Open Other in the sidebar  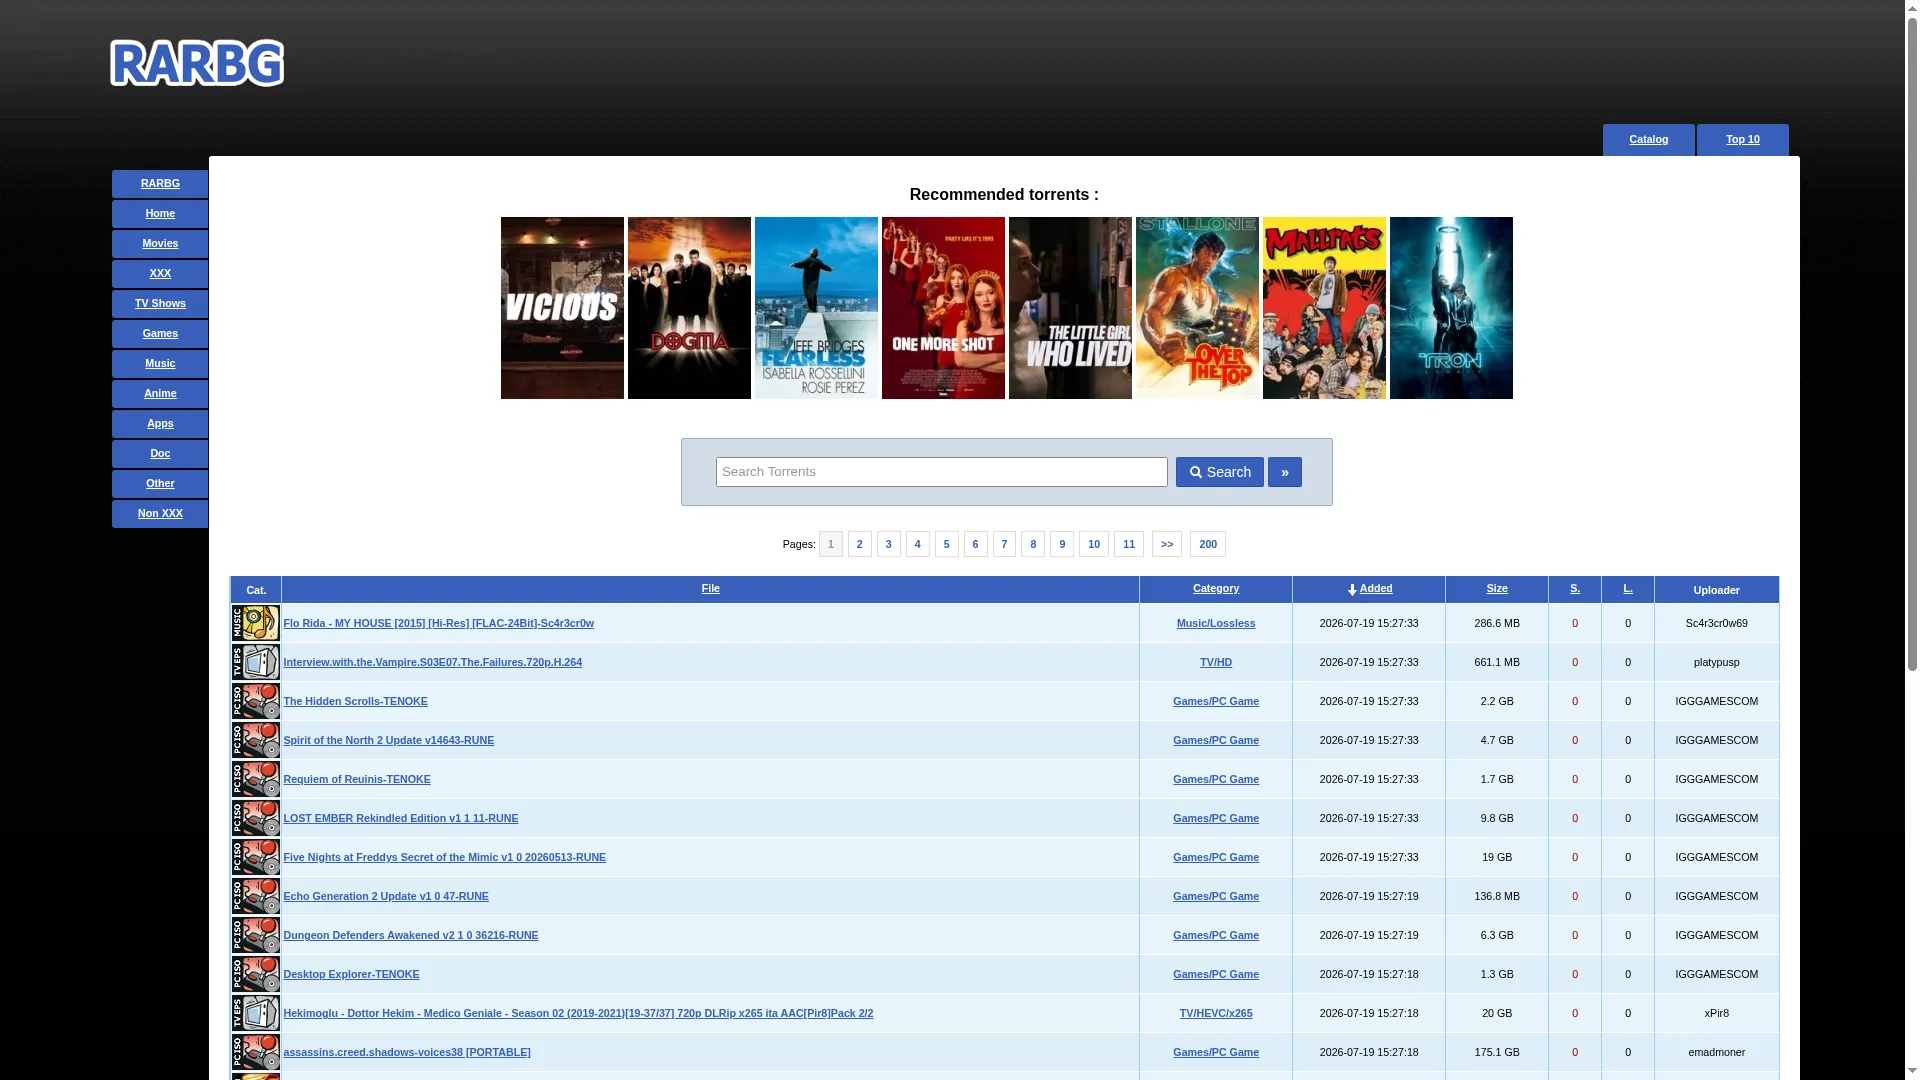tap(160, 484)
